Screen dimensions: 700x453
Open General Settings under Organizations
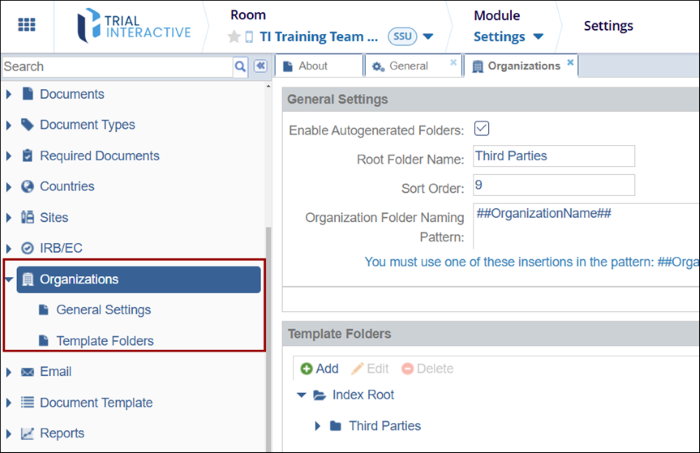pos(103,310)
